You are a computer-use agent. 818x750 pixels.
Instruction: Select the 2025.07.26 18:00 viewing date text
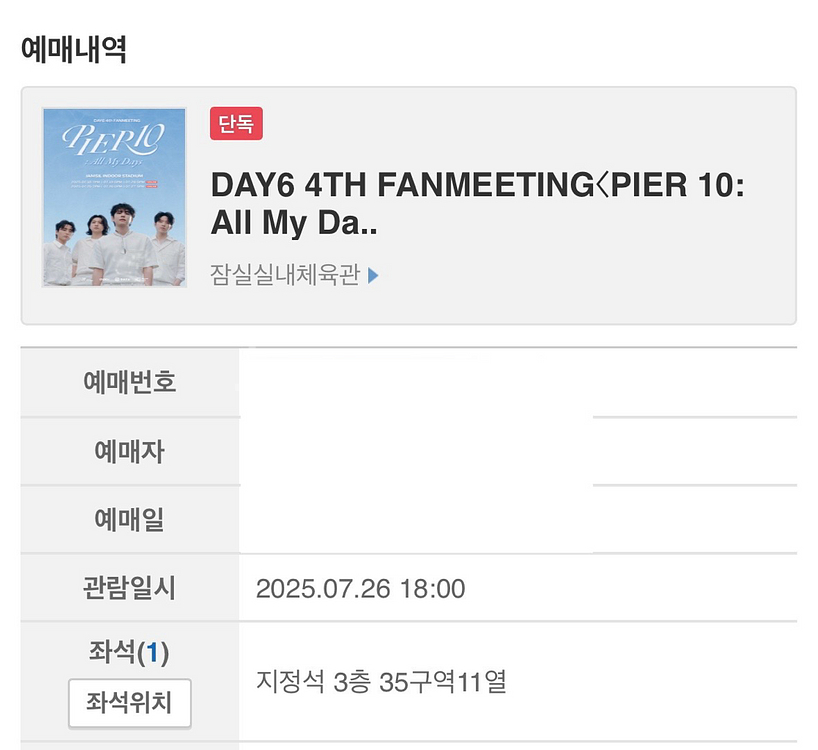[360, 589]
